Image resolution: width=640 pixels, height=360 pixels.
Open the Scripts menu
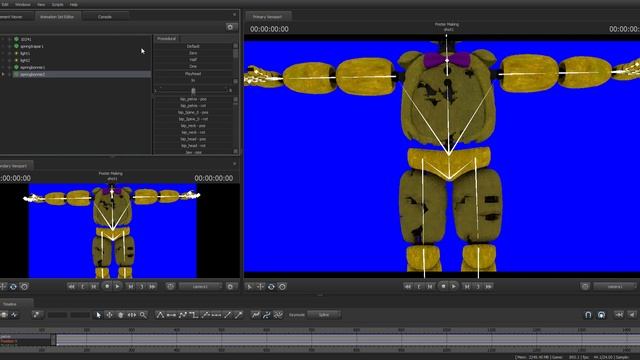click(x=57, y=4)
